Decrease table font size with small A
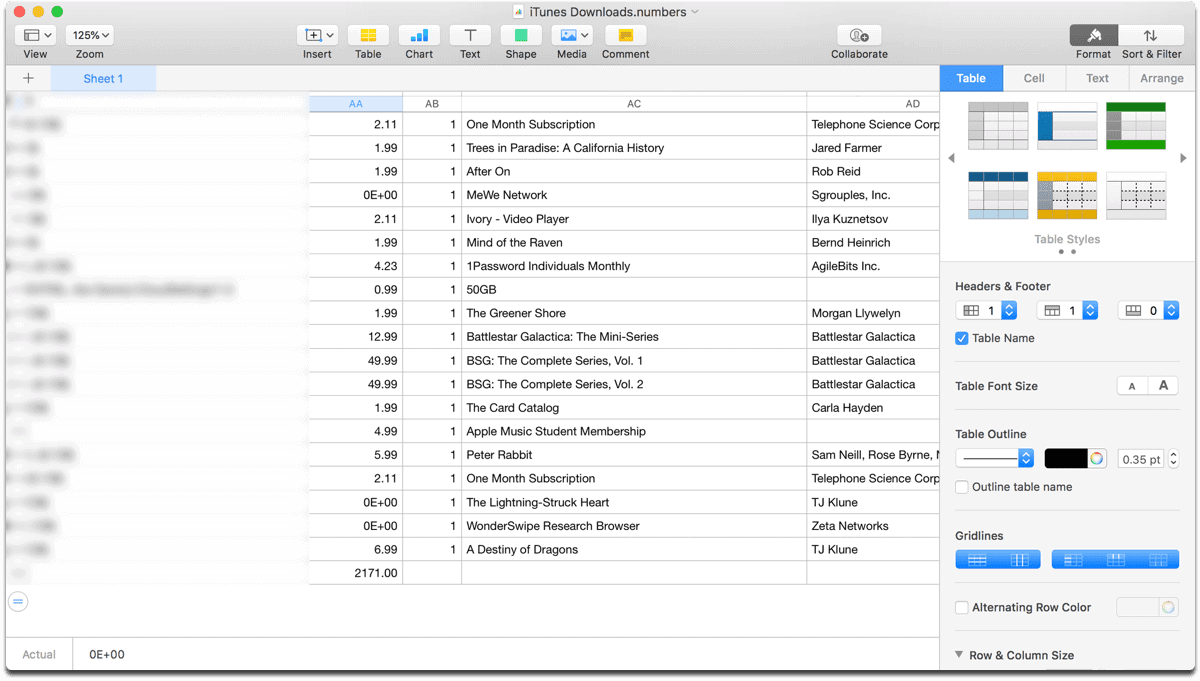 coord(1132,386)
